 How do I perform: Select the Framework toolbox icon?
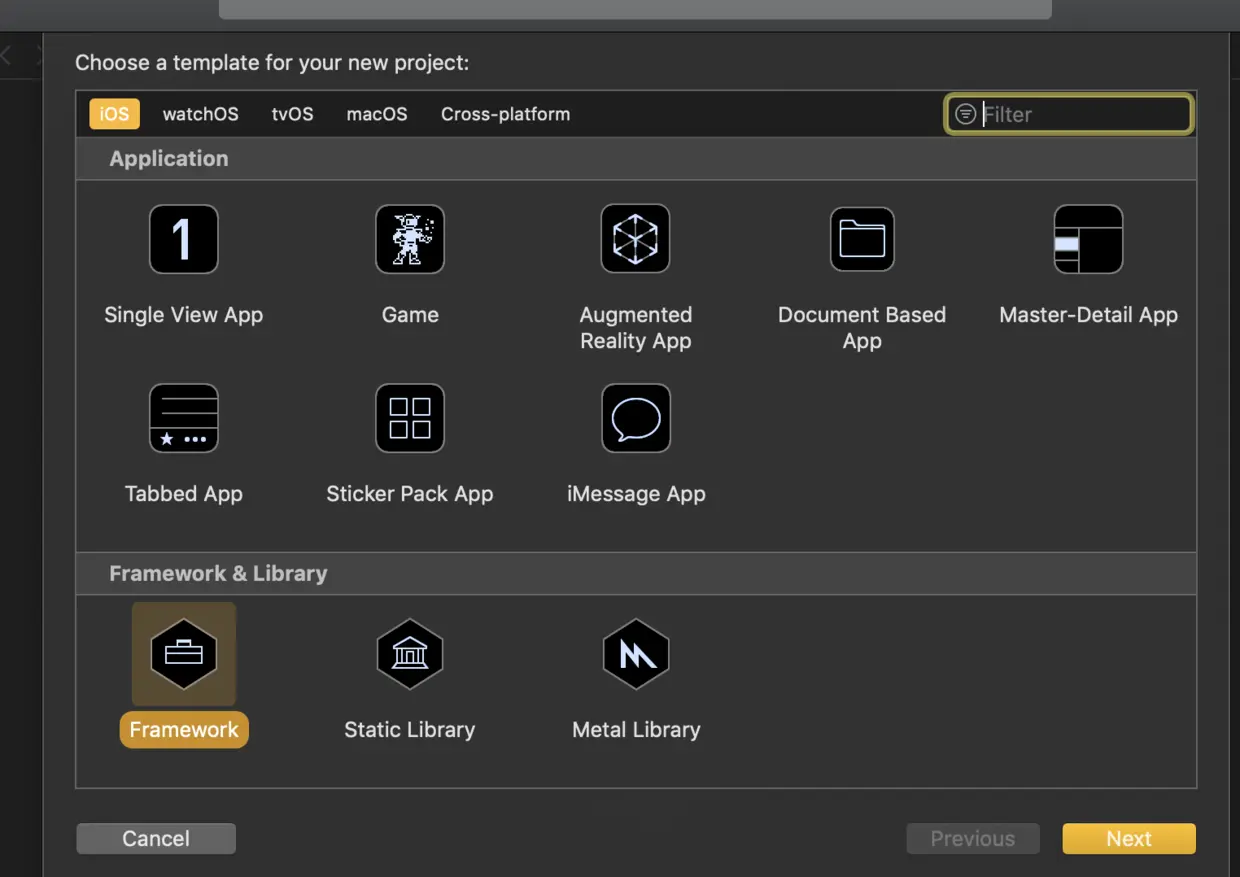(x=184, y=654)
